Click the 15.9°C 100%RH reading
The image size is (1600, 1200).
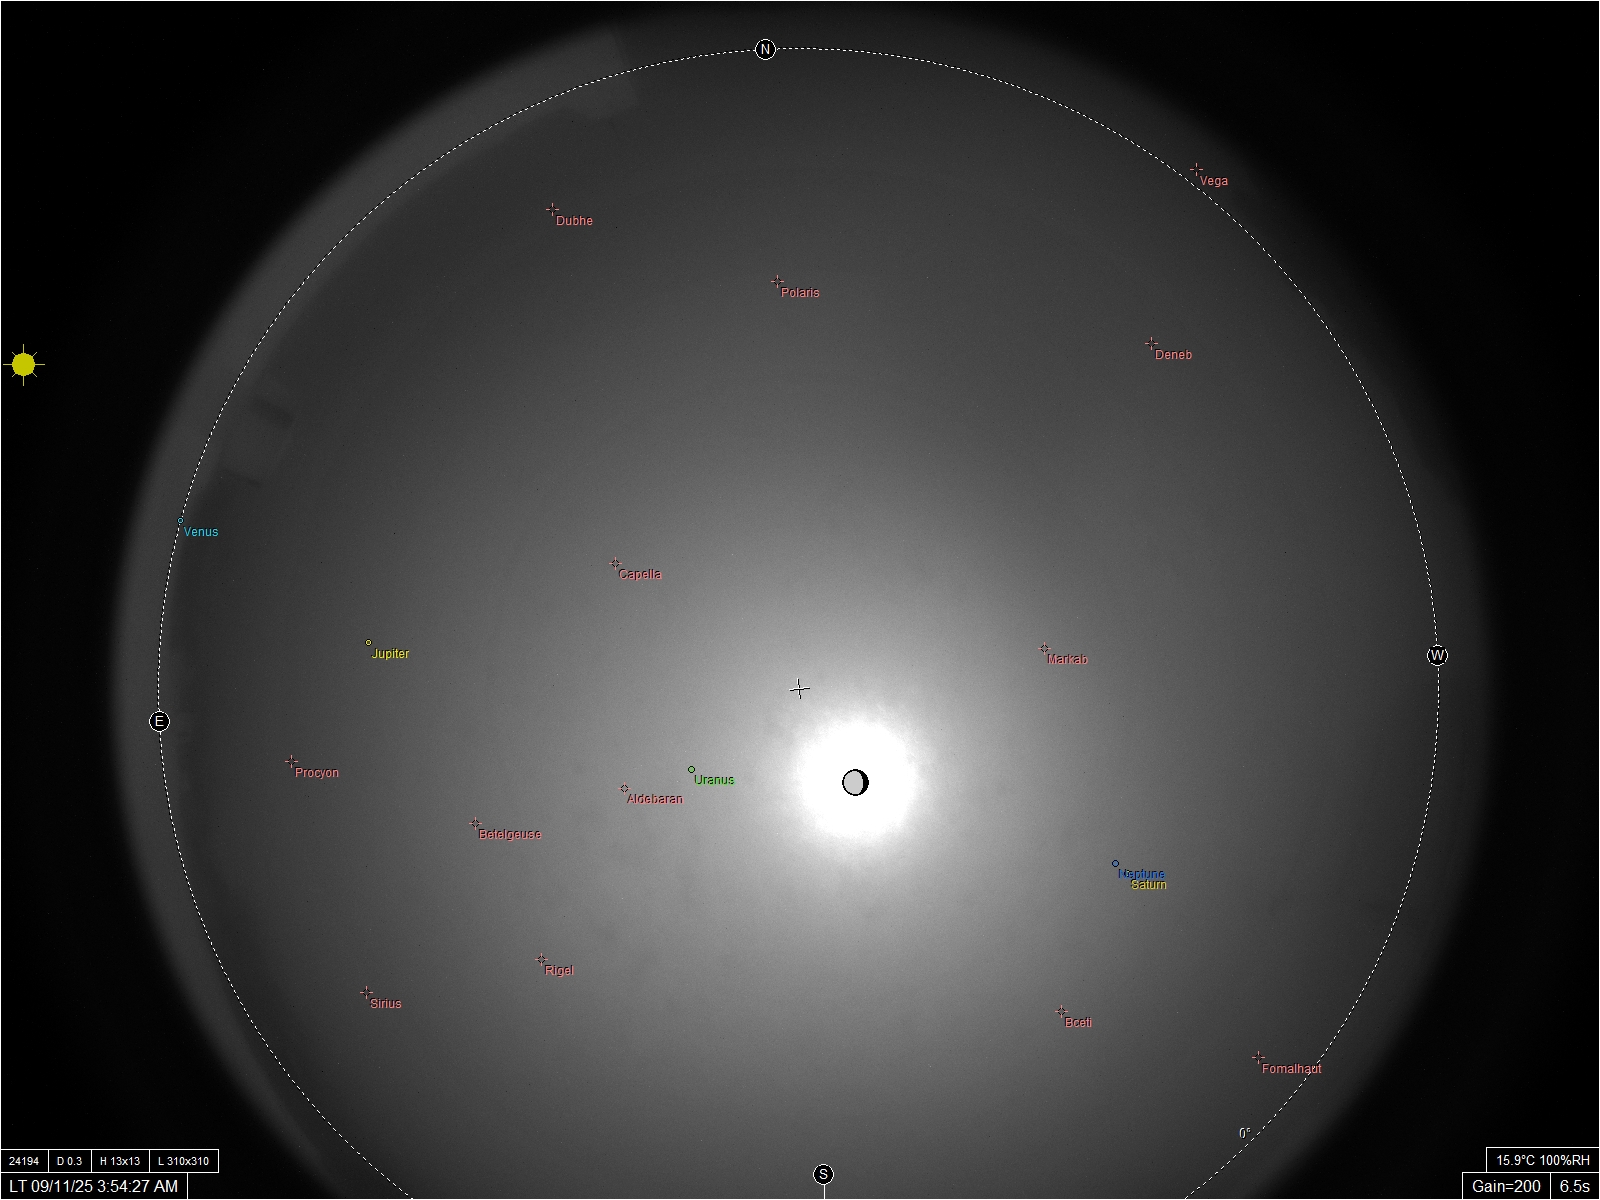pyautogui.click(x=1543, y=1160)
